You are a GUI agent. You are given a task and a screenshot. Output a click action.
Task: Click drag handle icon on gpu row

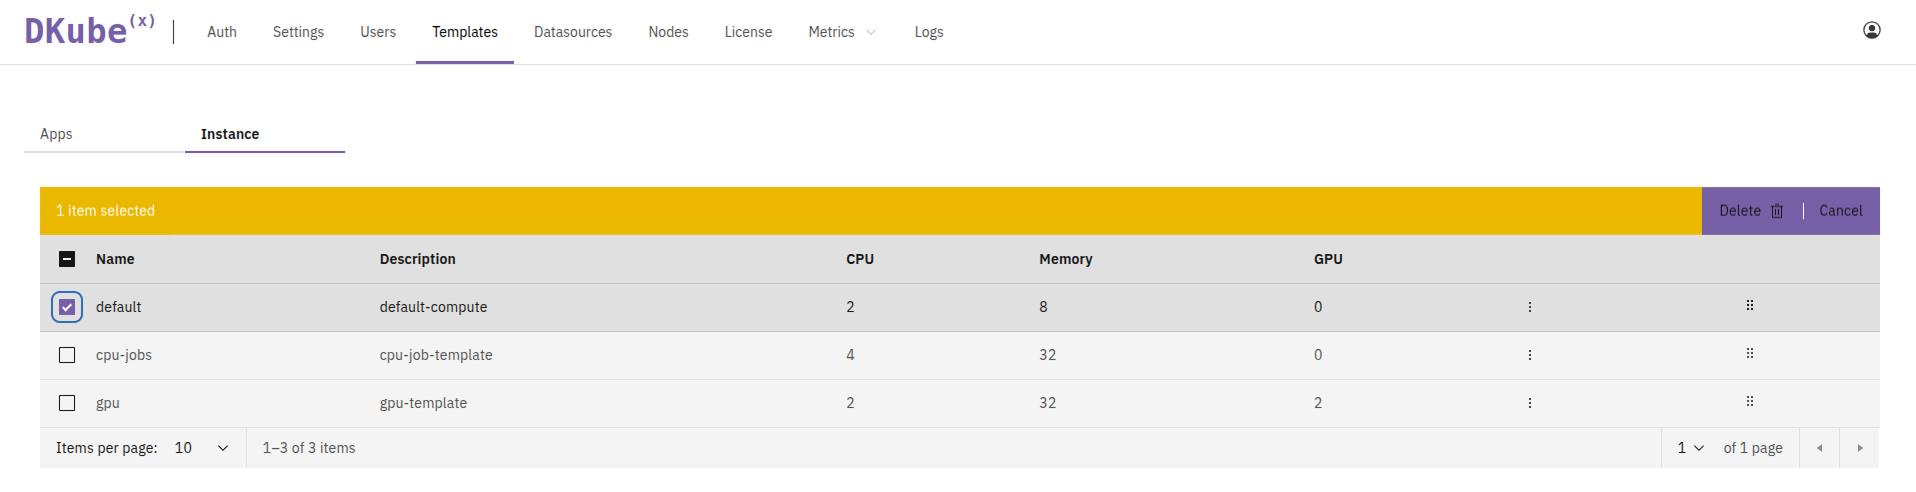[x=1749, y=402]
